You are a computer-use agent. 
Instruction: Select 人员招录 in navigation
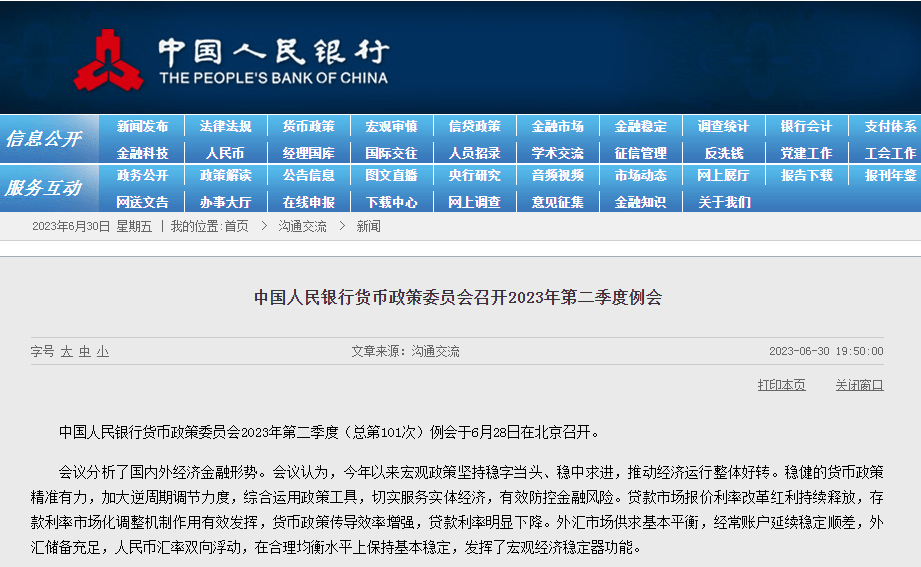point(475,153)
